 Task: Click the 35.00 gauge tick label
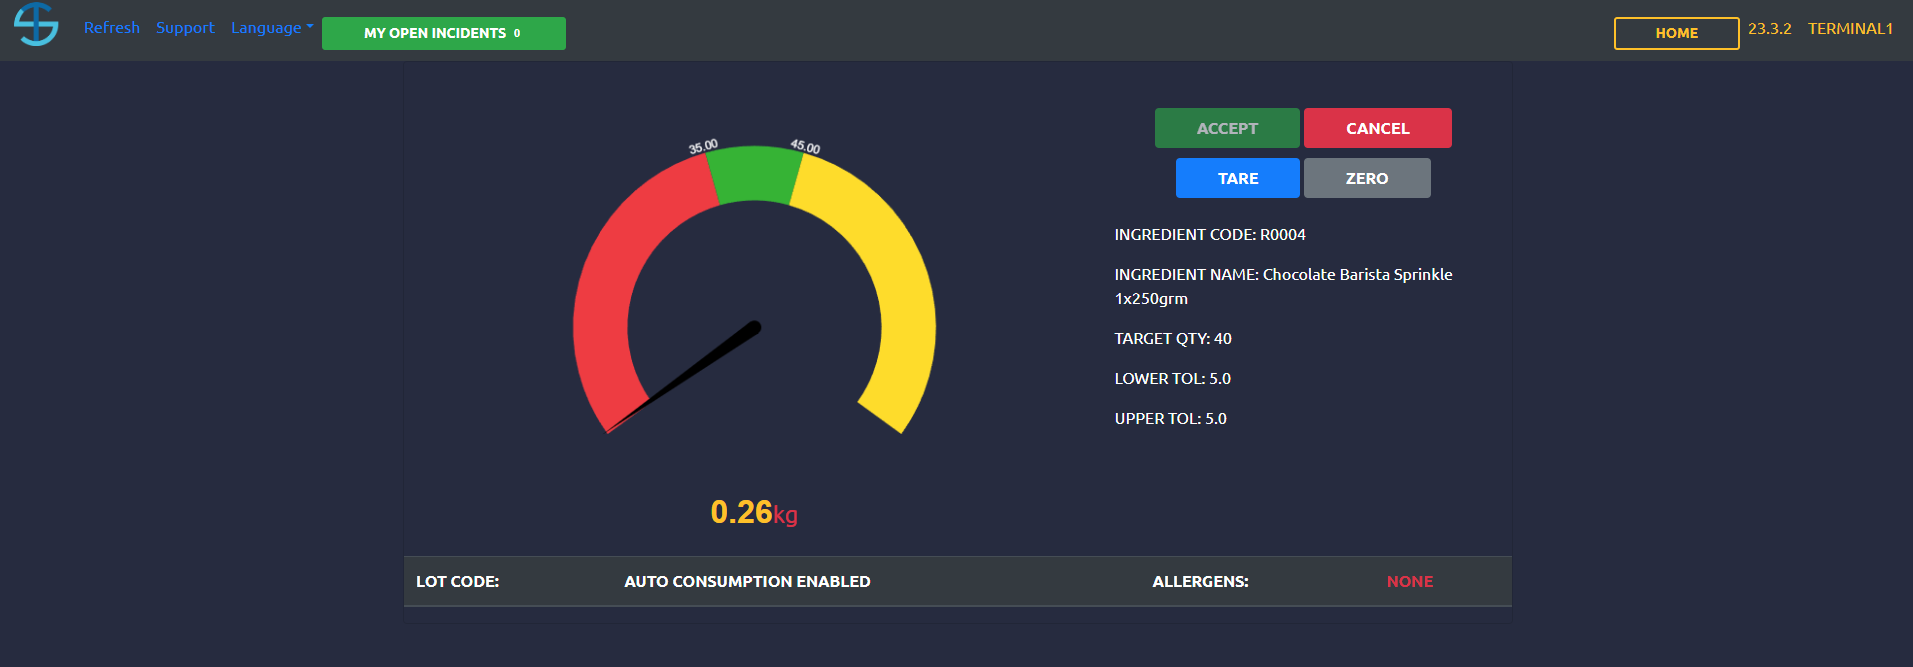click(x=703, y=147)
